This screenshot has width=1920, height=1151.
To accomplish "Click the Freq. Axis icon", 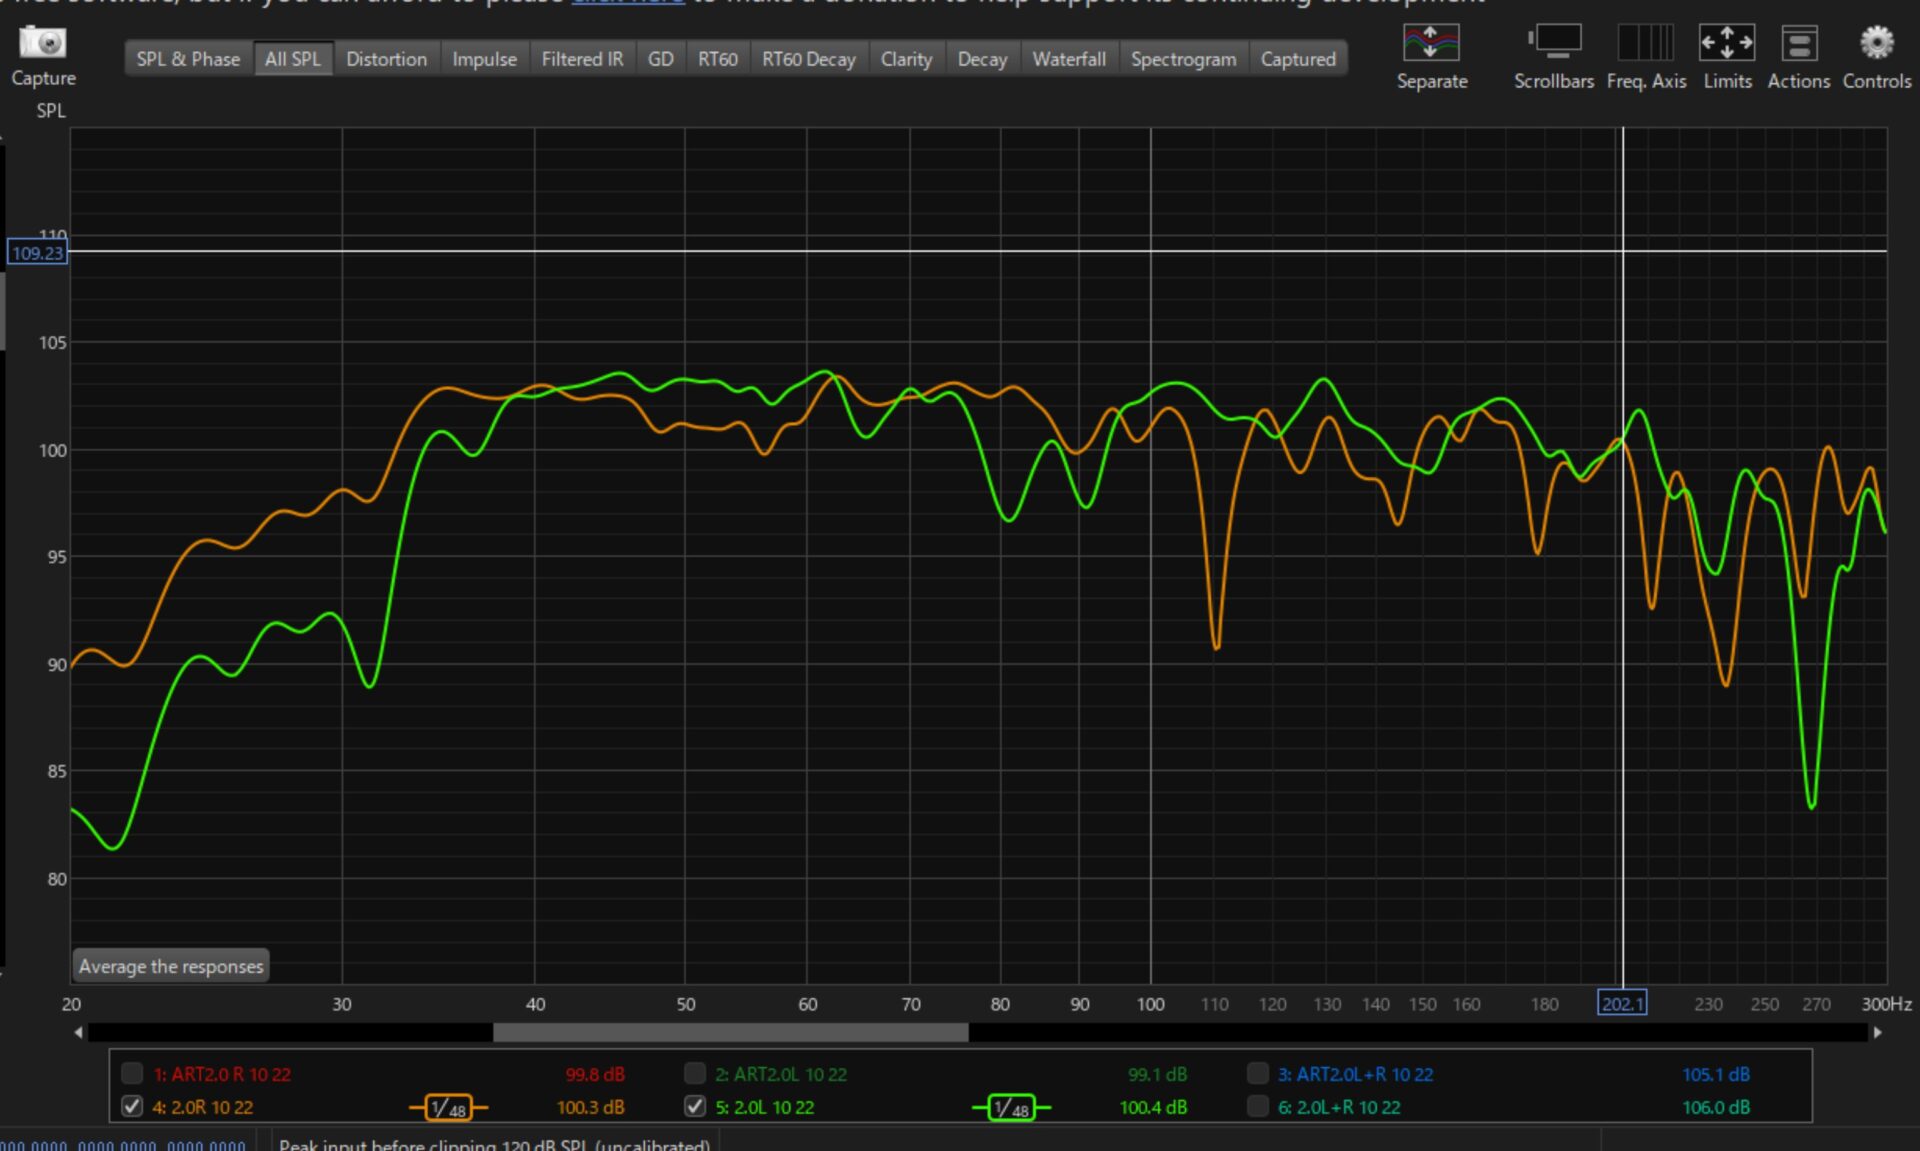I will (1645, 44).
